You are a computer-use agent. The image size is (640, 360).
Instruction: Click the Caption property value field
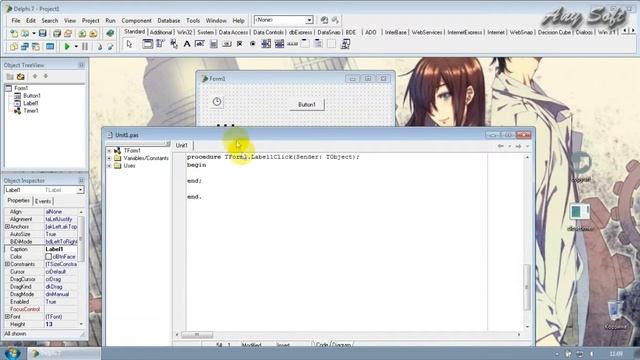(61, 249)
